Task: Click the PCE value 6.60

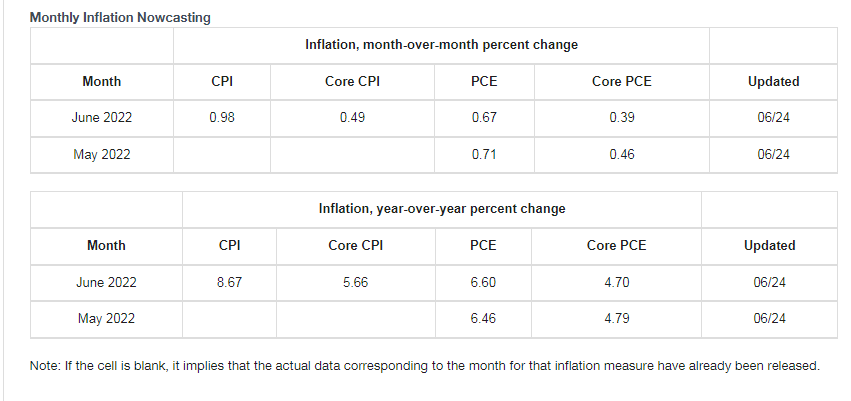Action: point(483,282)
